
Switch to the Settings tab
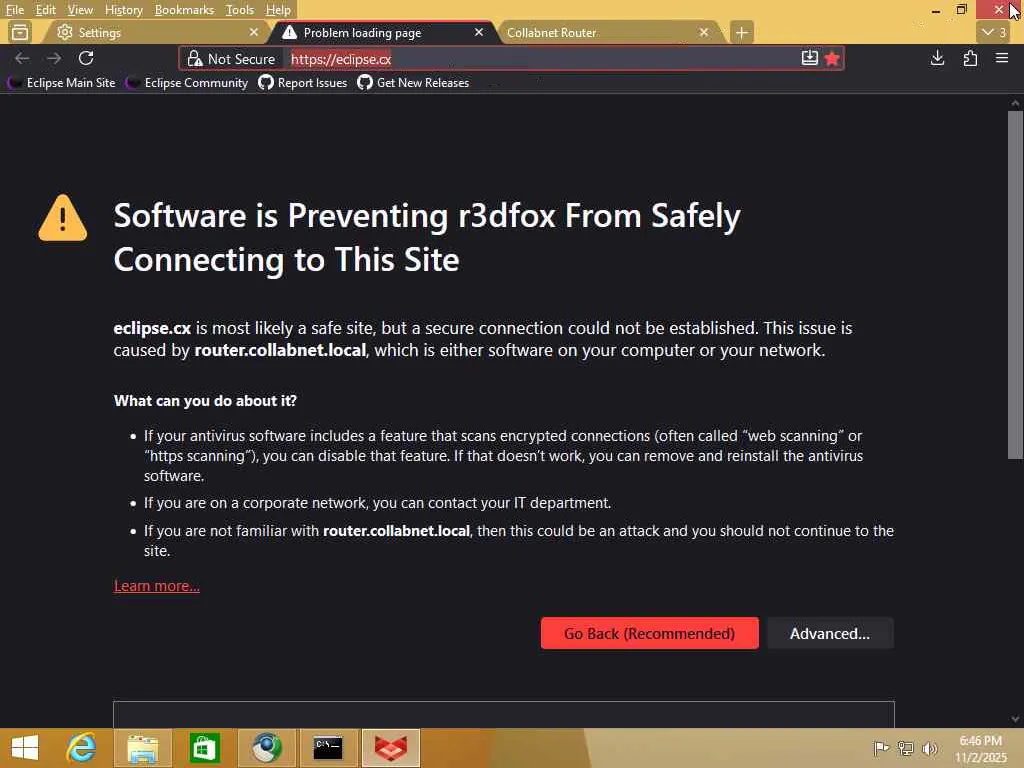[x=153, y=32]
